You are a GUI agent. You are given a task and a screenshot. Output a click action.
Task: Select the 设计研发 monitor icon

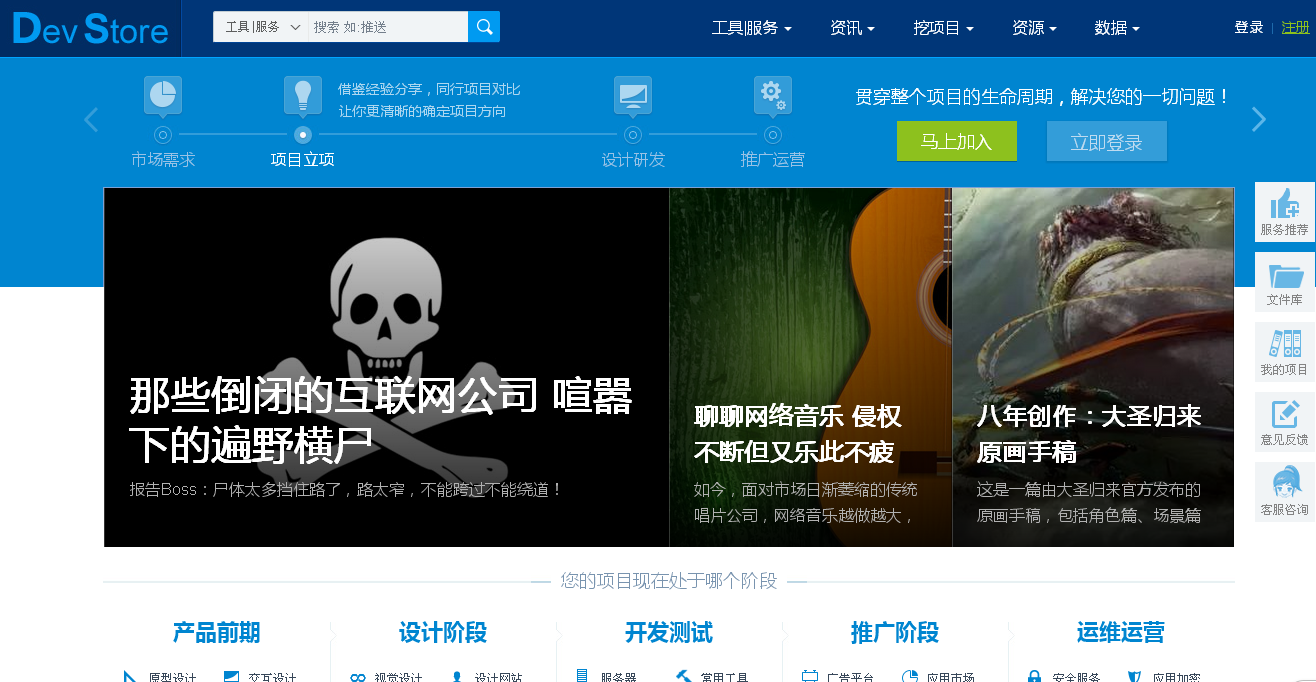[633, 95]
